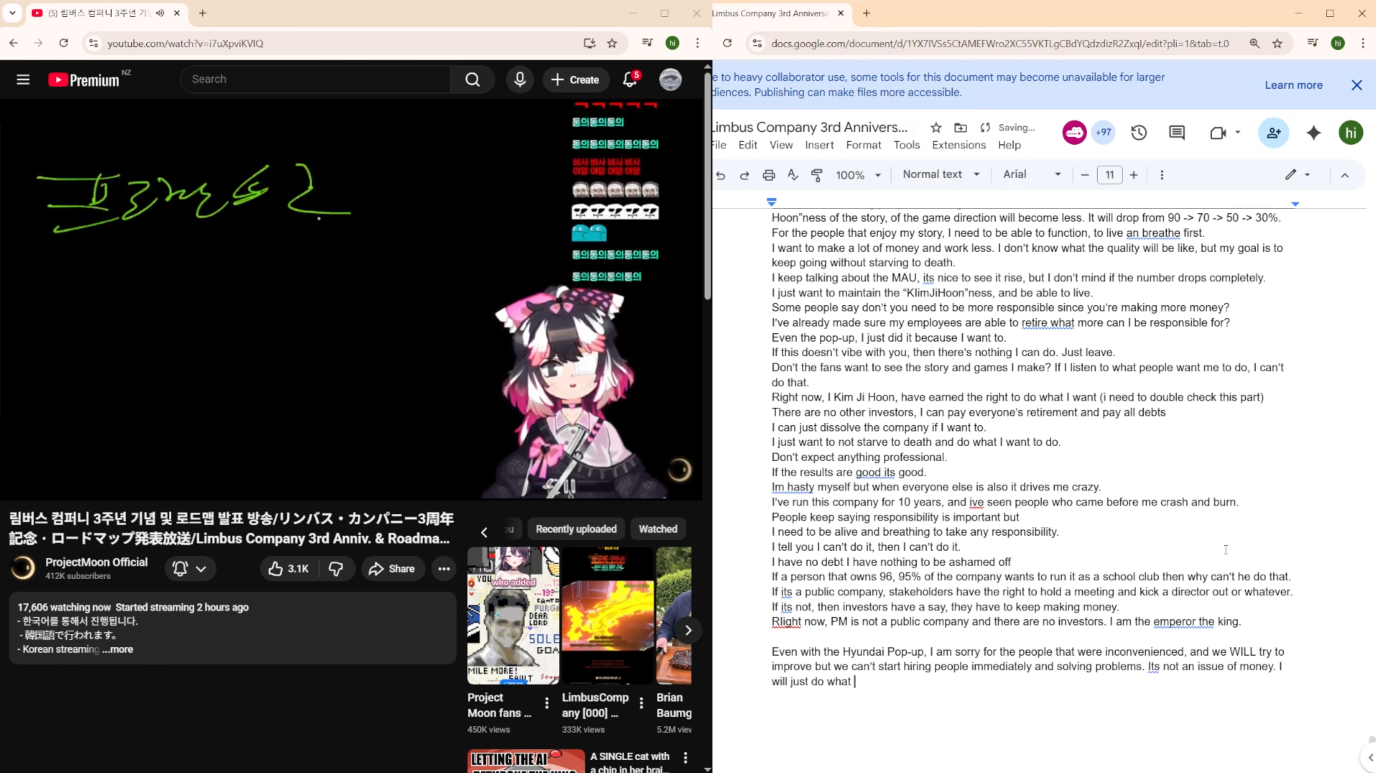Click the YouTube search input field
This screenshot has width=1376, height=773.
pos(315,80)
